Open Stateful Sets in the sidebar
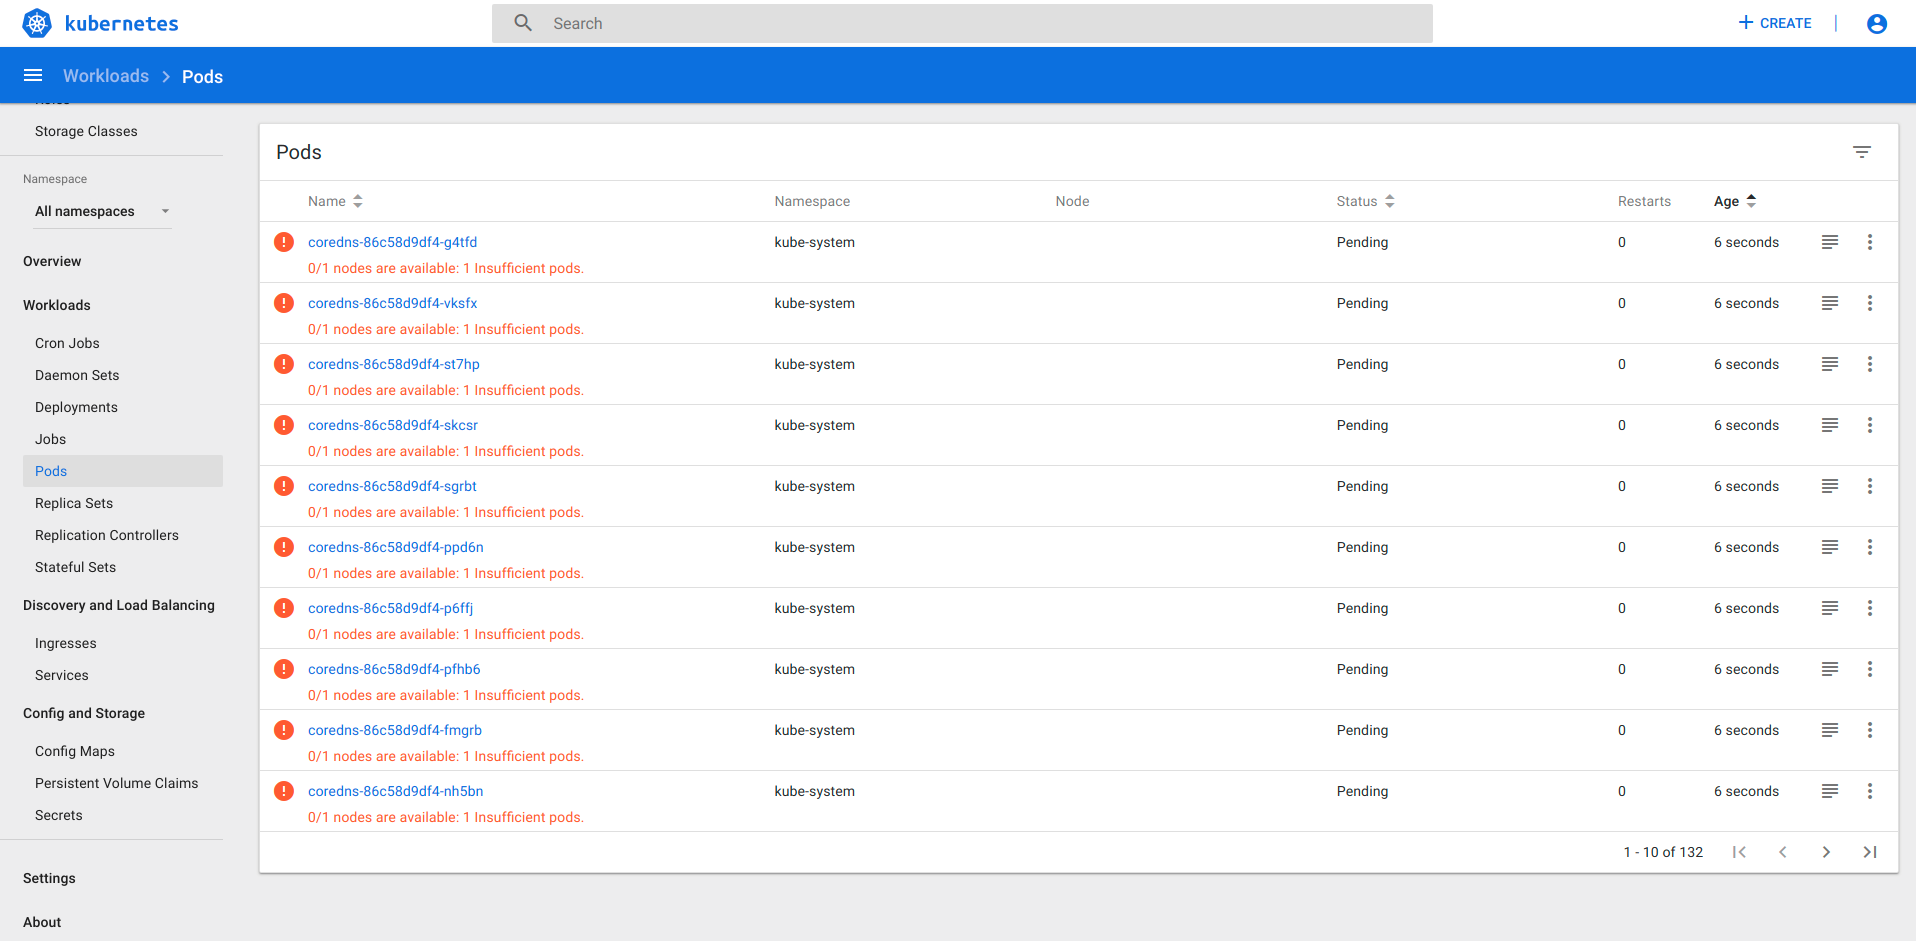Viewport: 1916px width, 941px height. (x=75, y=567)
